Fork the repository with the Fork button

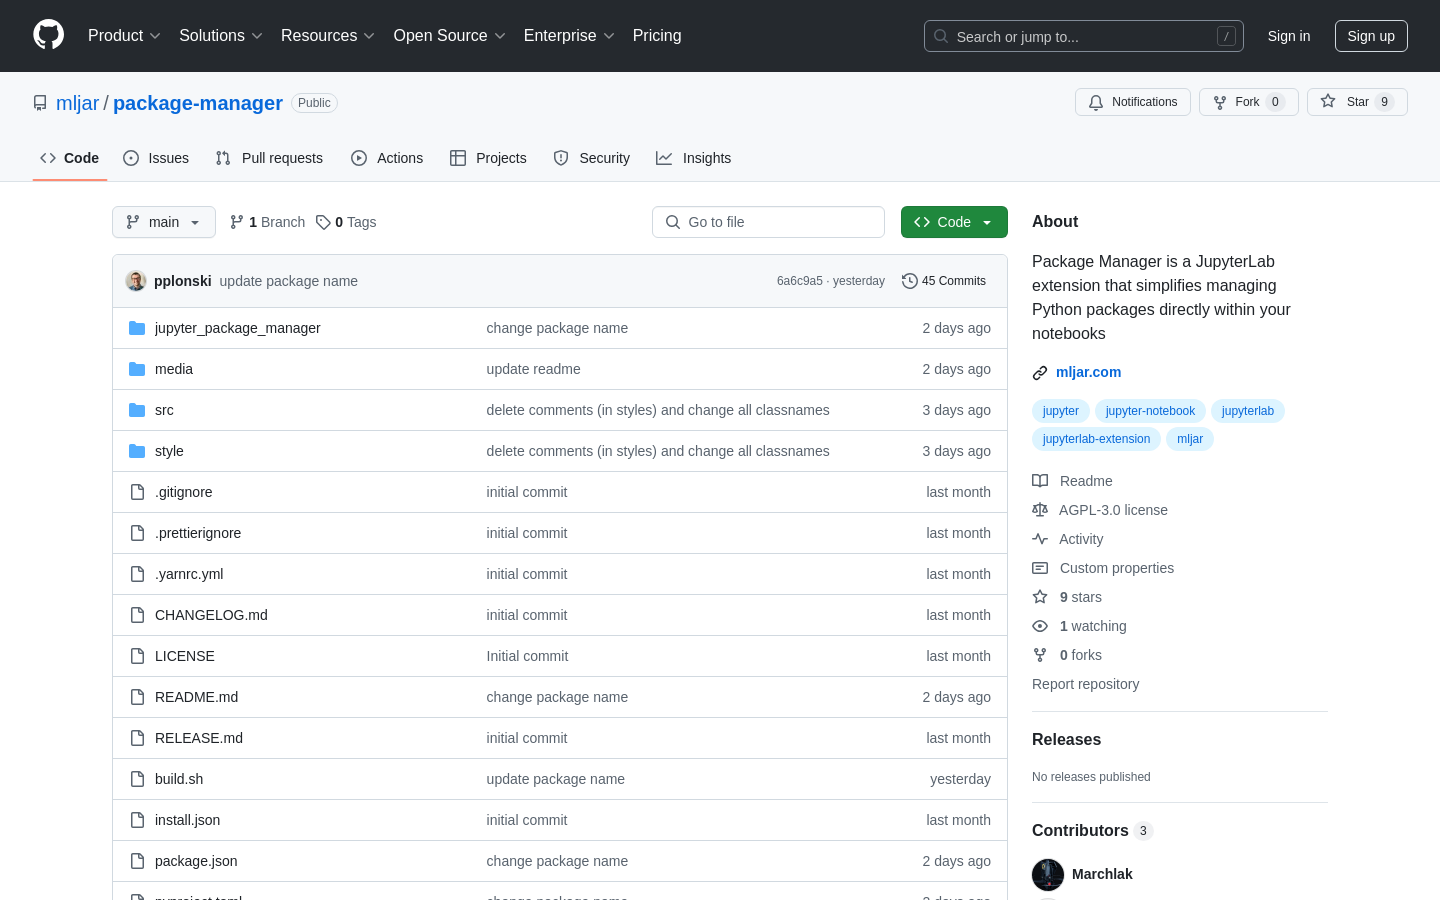click(1248, 102)
